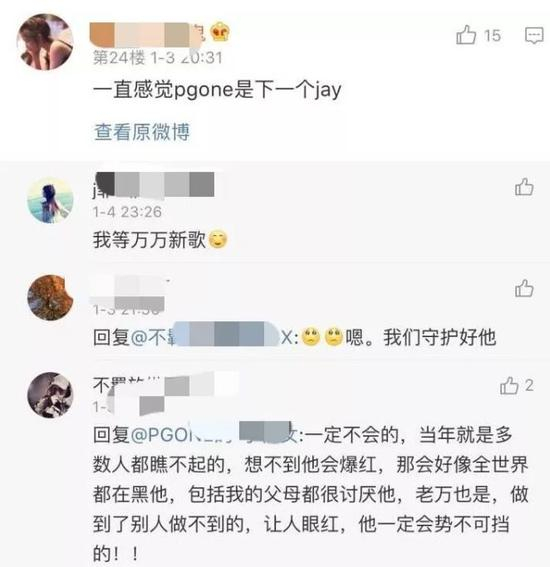Open replies via the comment bubble icon

(x=534, y=35)
